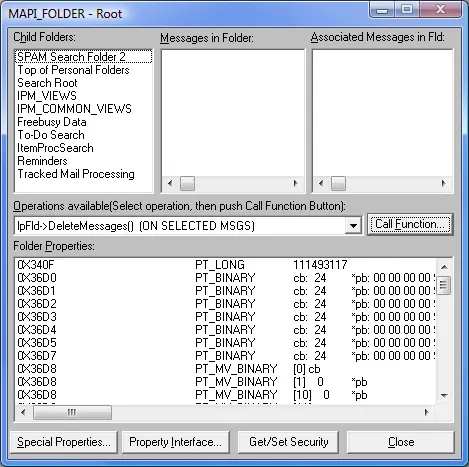Click Get/Set Security button
Image resolution: width=469 pixels, height=467 pixels.
(x=289, y=442)
